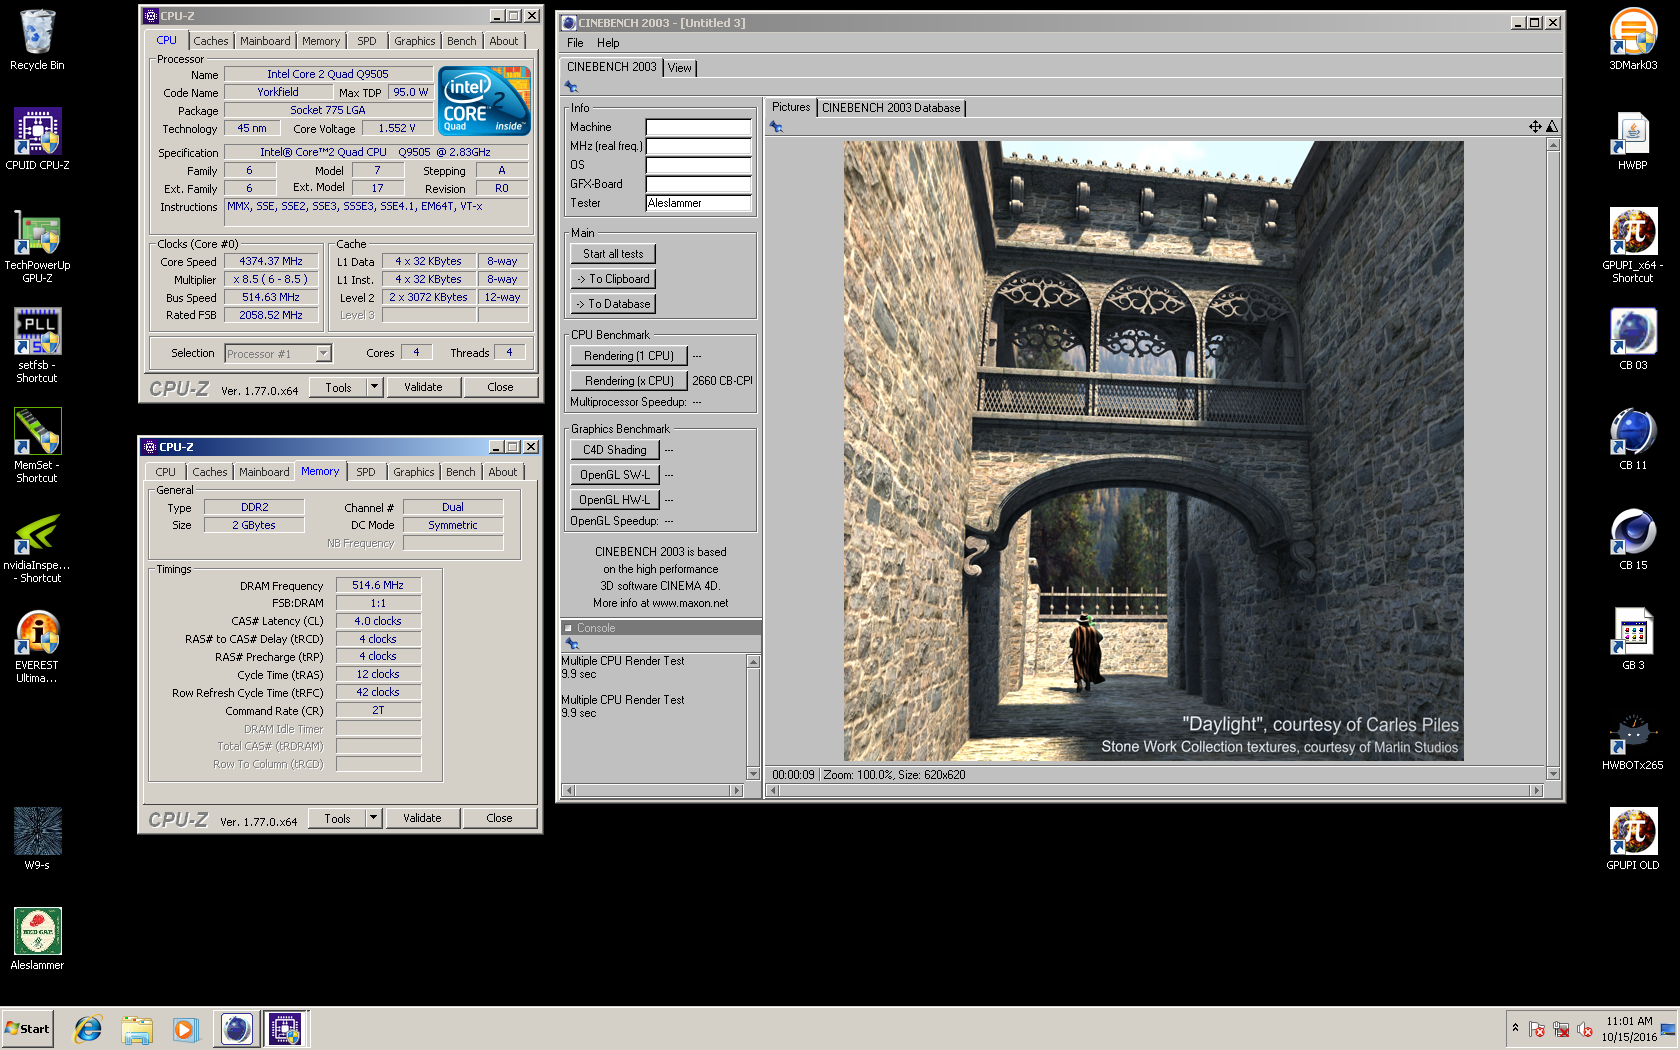This screenshot has height=1050, width=1680.
Task: Switch to the Cinebench taskbar button
Action: coord(237,1029)
